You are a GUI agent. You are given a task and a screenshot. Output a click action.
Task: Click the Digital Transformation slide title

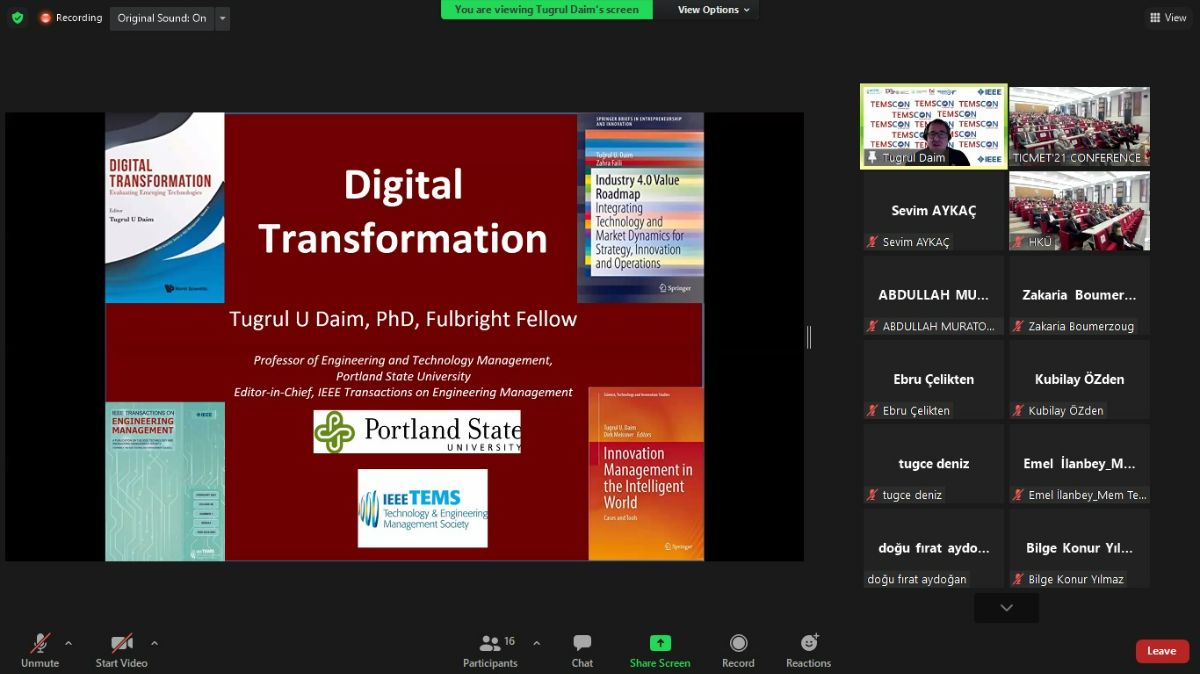pyautogui.click(x=403, y=212)
